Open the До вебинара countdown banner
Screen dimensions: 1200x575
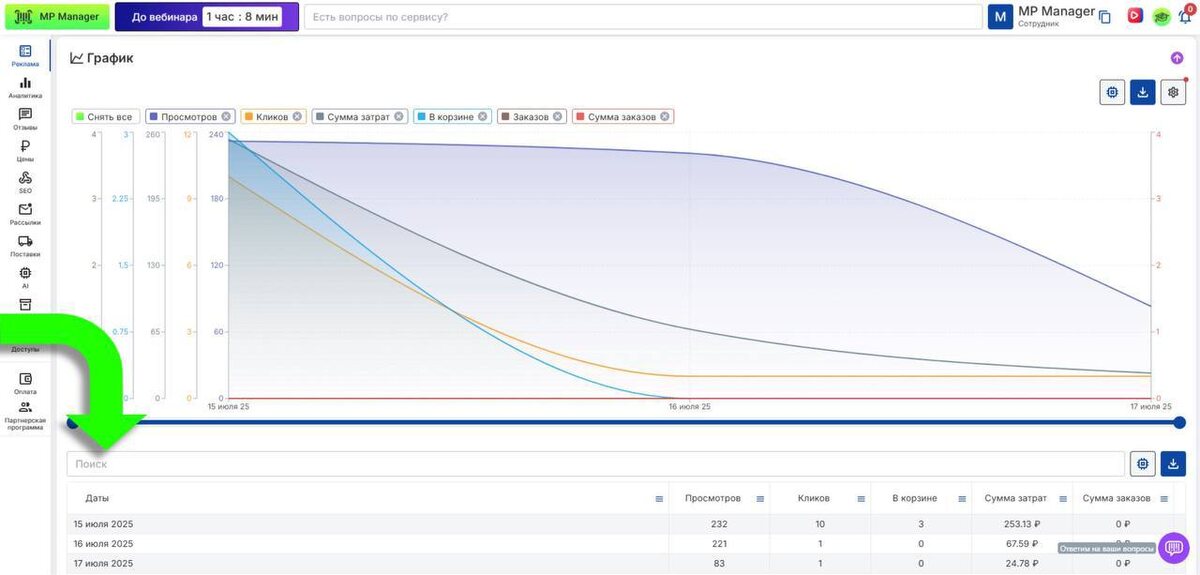207,16
